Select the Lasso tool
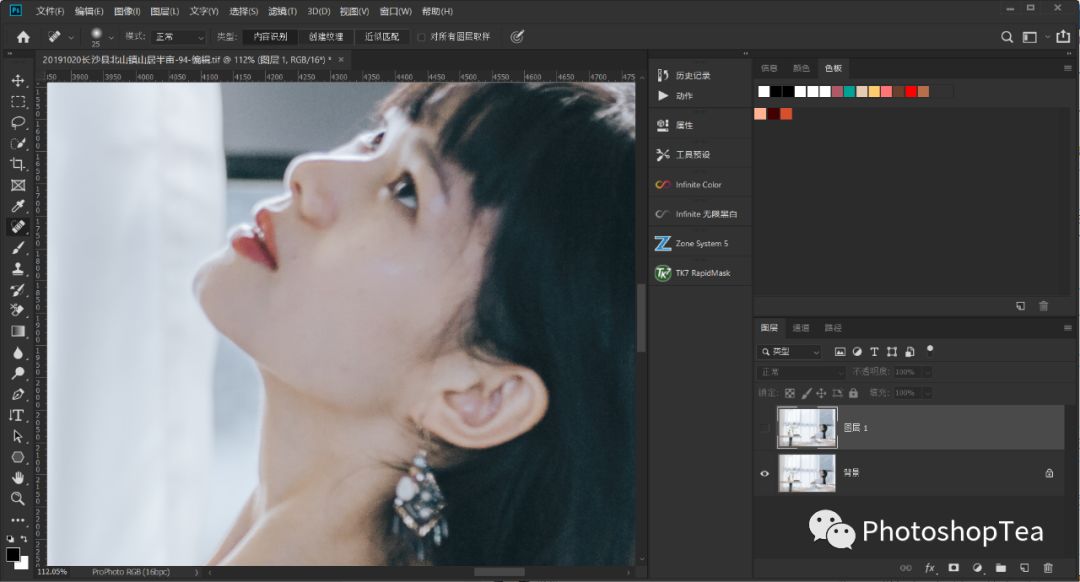 tap(18, 123)
